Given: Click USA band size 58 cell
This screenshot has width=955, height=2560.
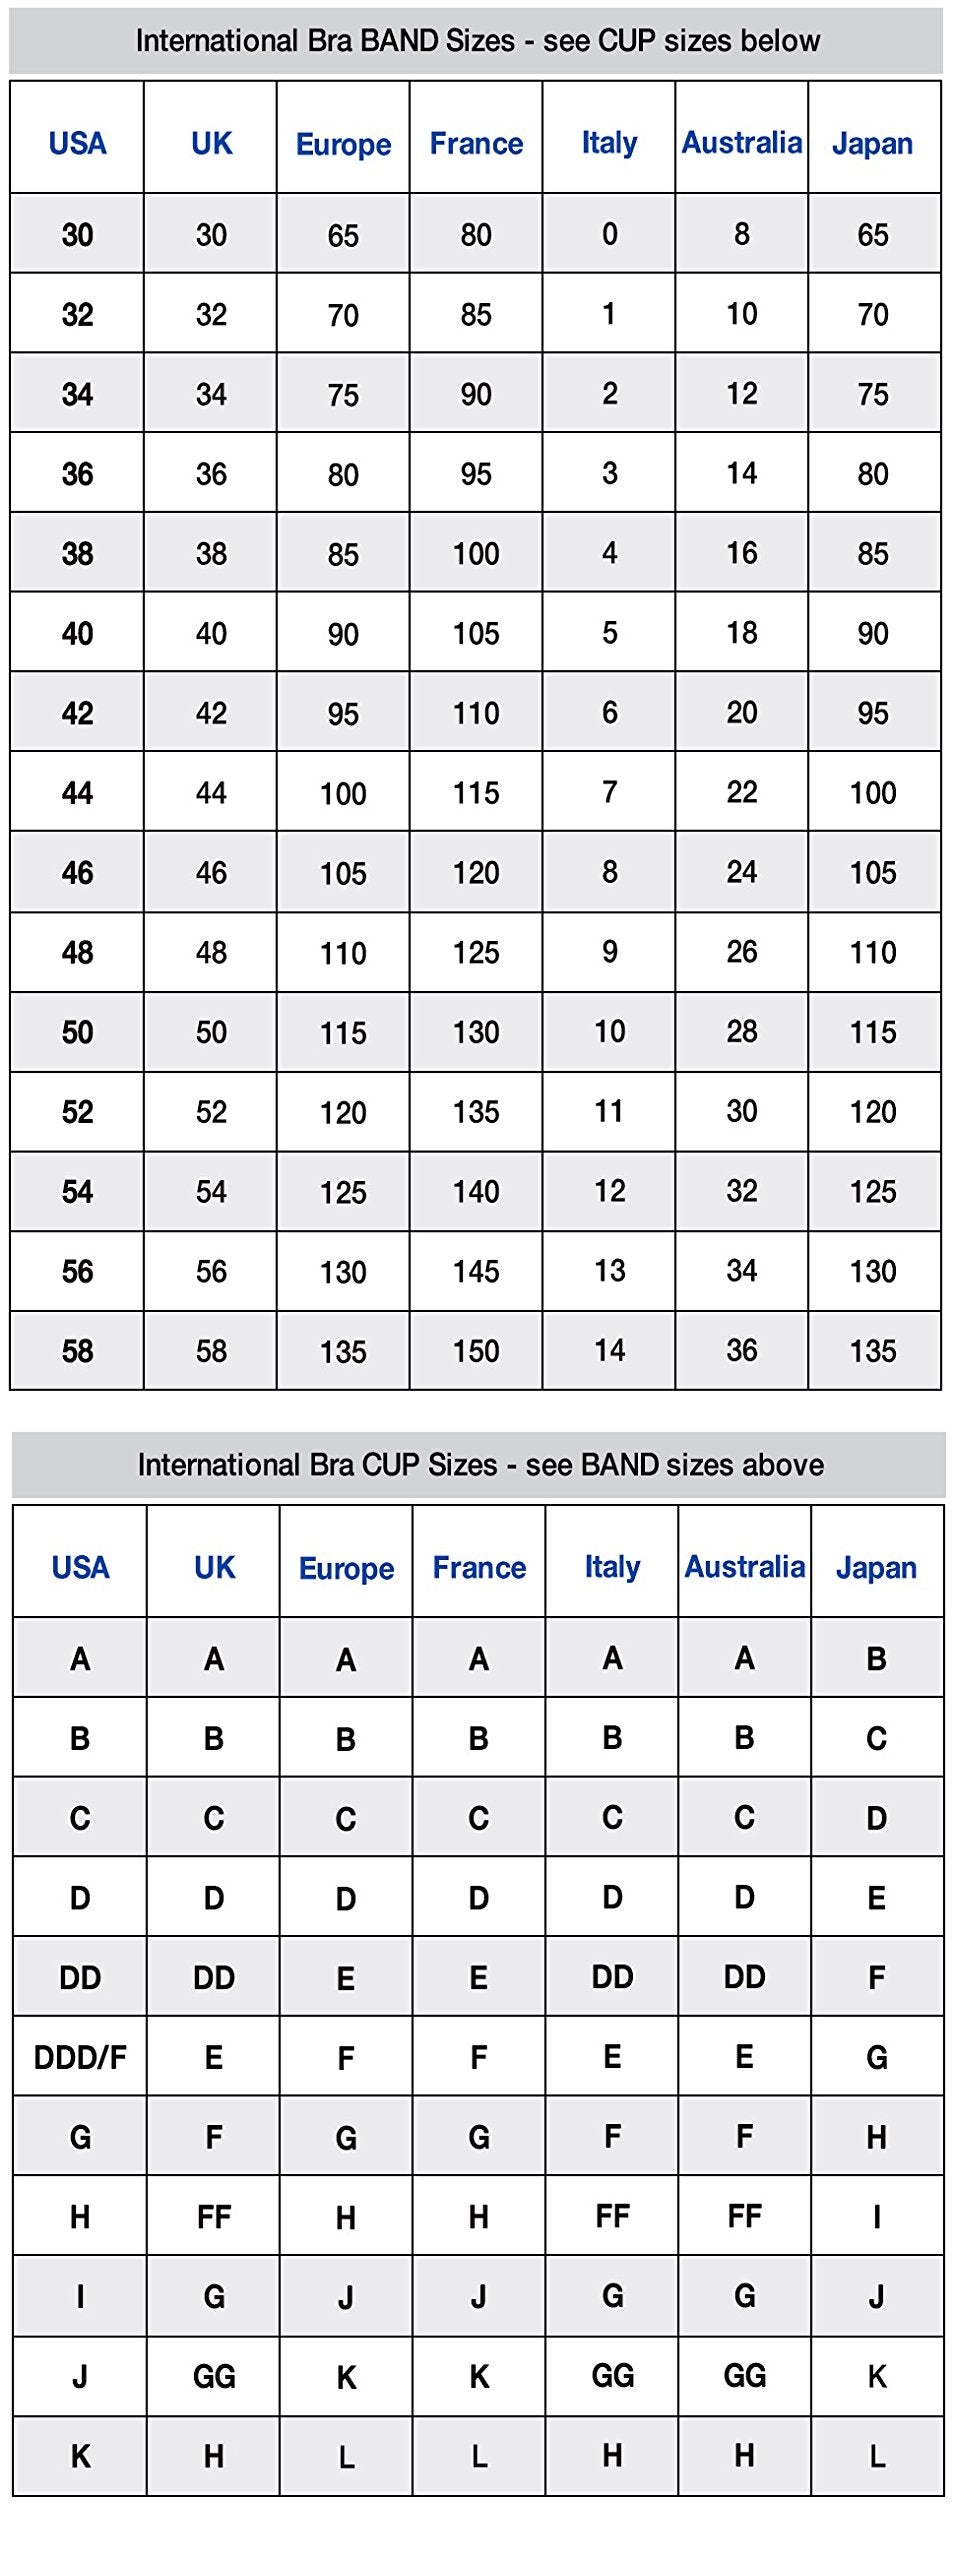Looking at the screenshot, I should [x=77, y=1351].
